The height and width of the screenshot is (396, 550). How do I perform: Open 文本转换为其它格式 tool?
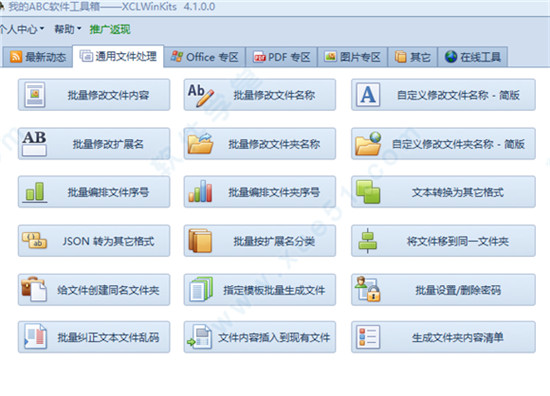443,192
